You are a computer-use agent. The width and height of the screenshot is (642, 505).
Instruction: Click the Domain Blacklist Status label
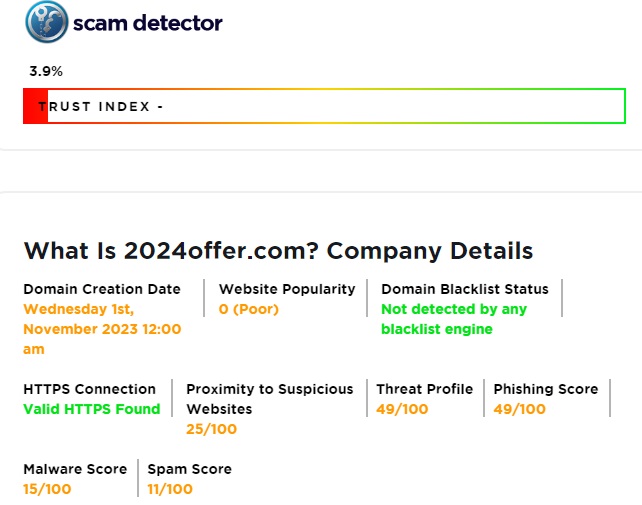point(465,289)
